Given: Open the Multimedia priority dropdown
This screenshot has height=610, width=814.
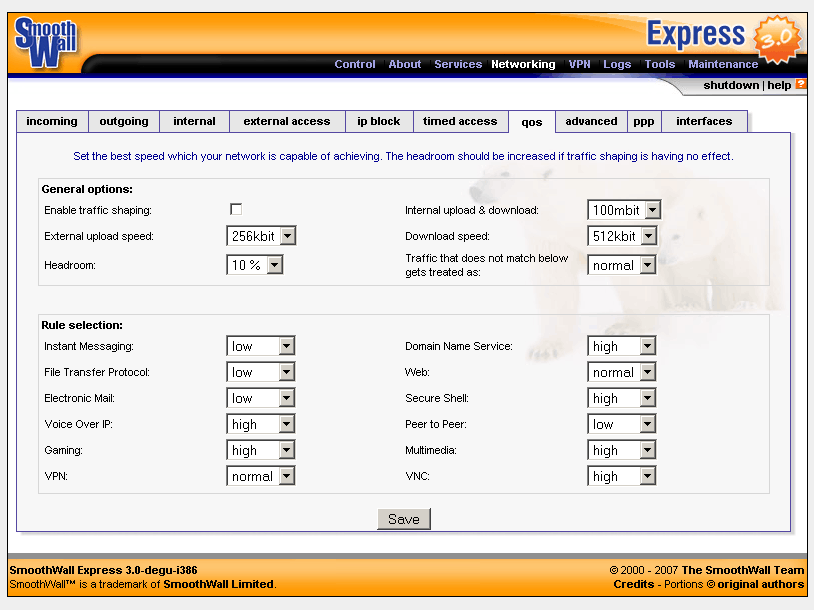Looking at the screenshot, I should pos(621,450).
